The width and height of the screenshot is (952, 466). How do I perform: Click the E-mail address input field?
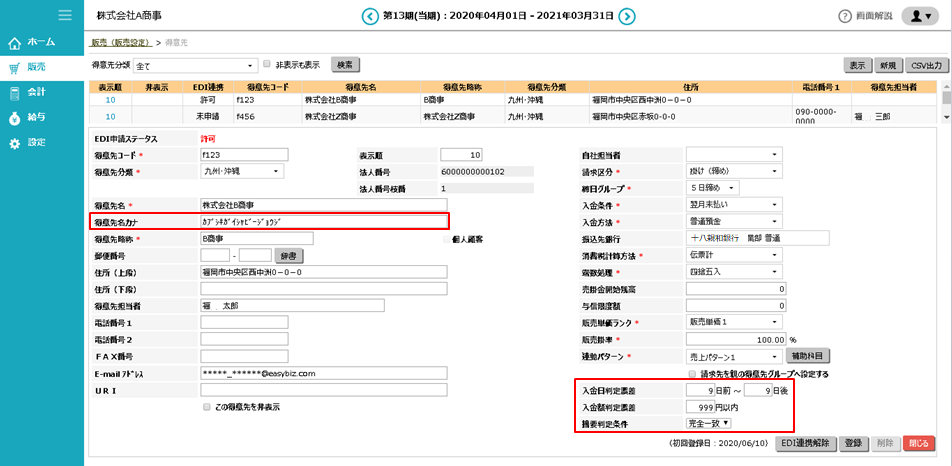point(324,373)
